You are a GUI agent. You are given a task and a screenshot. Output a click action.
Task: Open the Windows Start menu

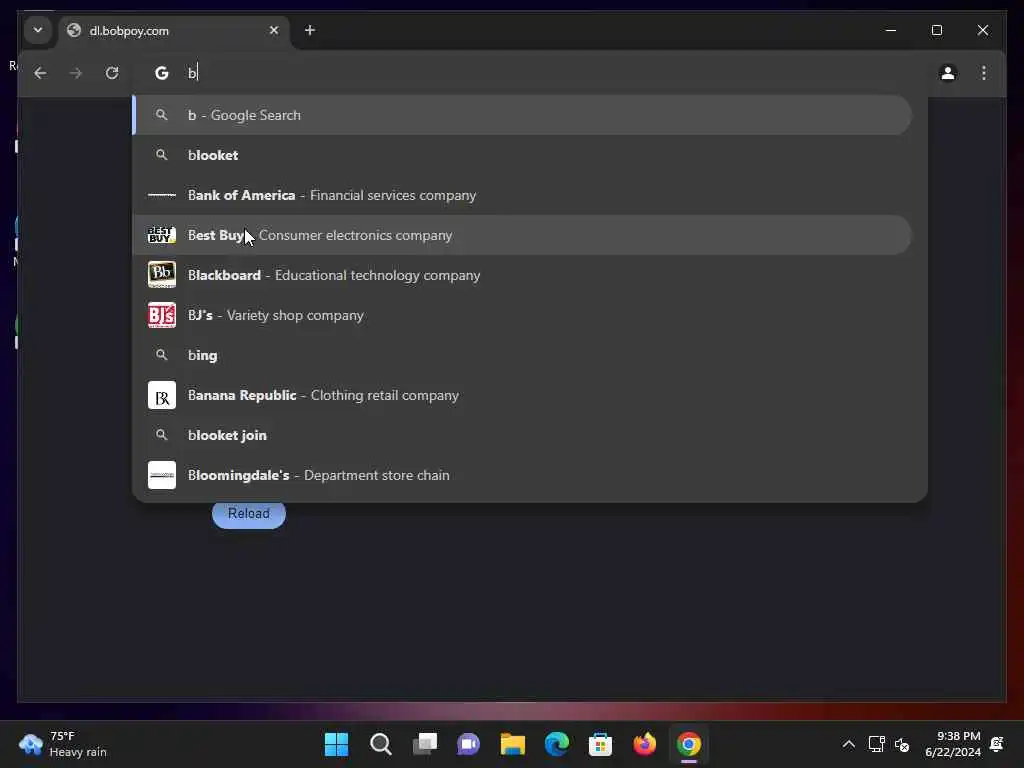point(336,744)
